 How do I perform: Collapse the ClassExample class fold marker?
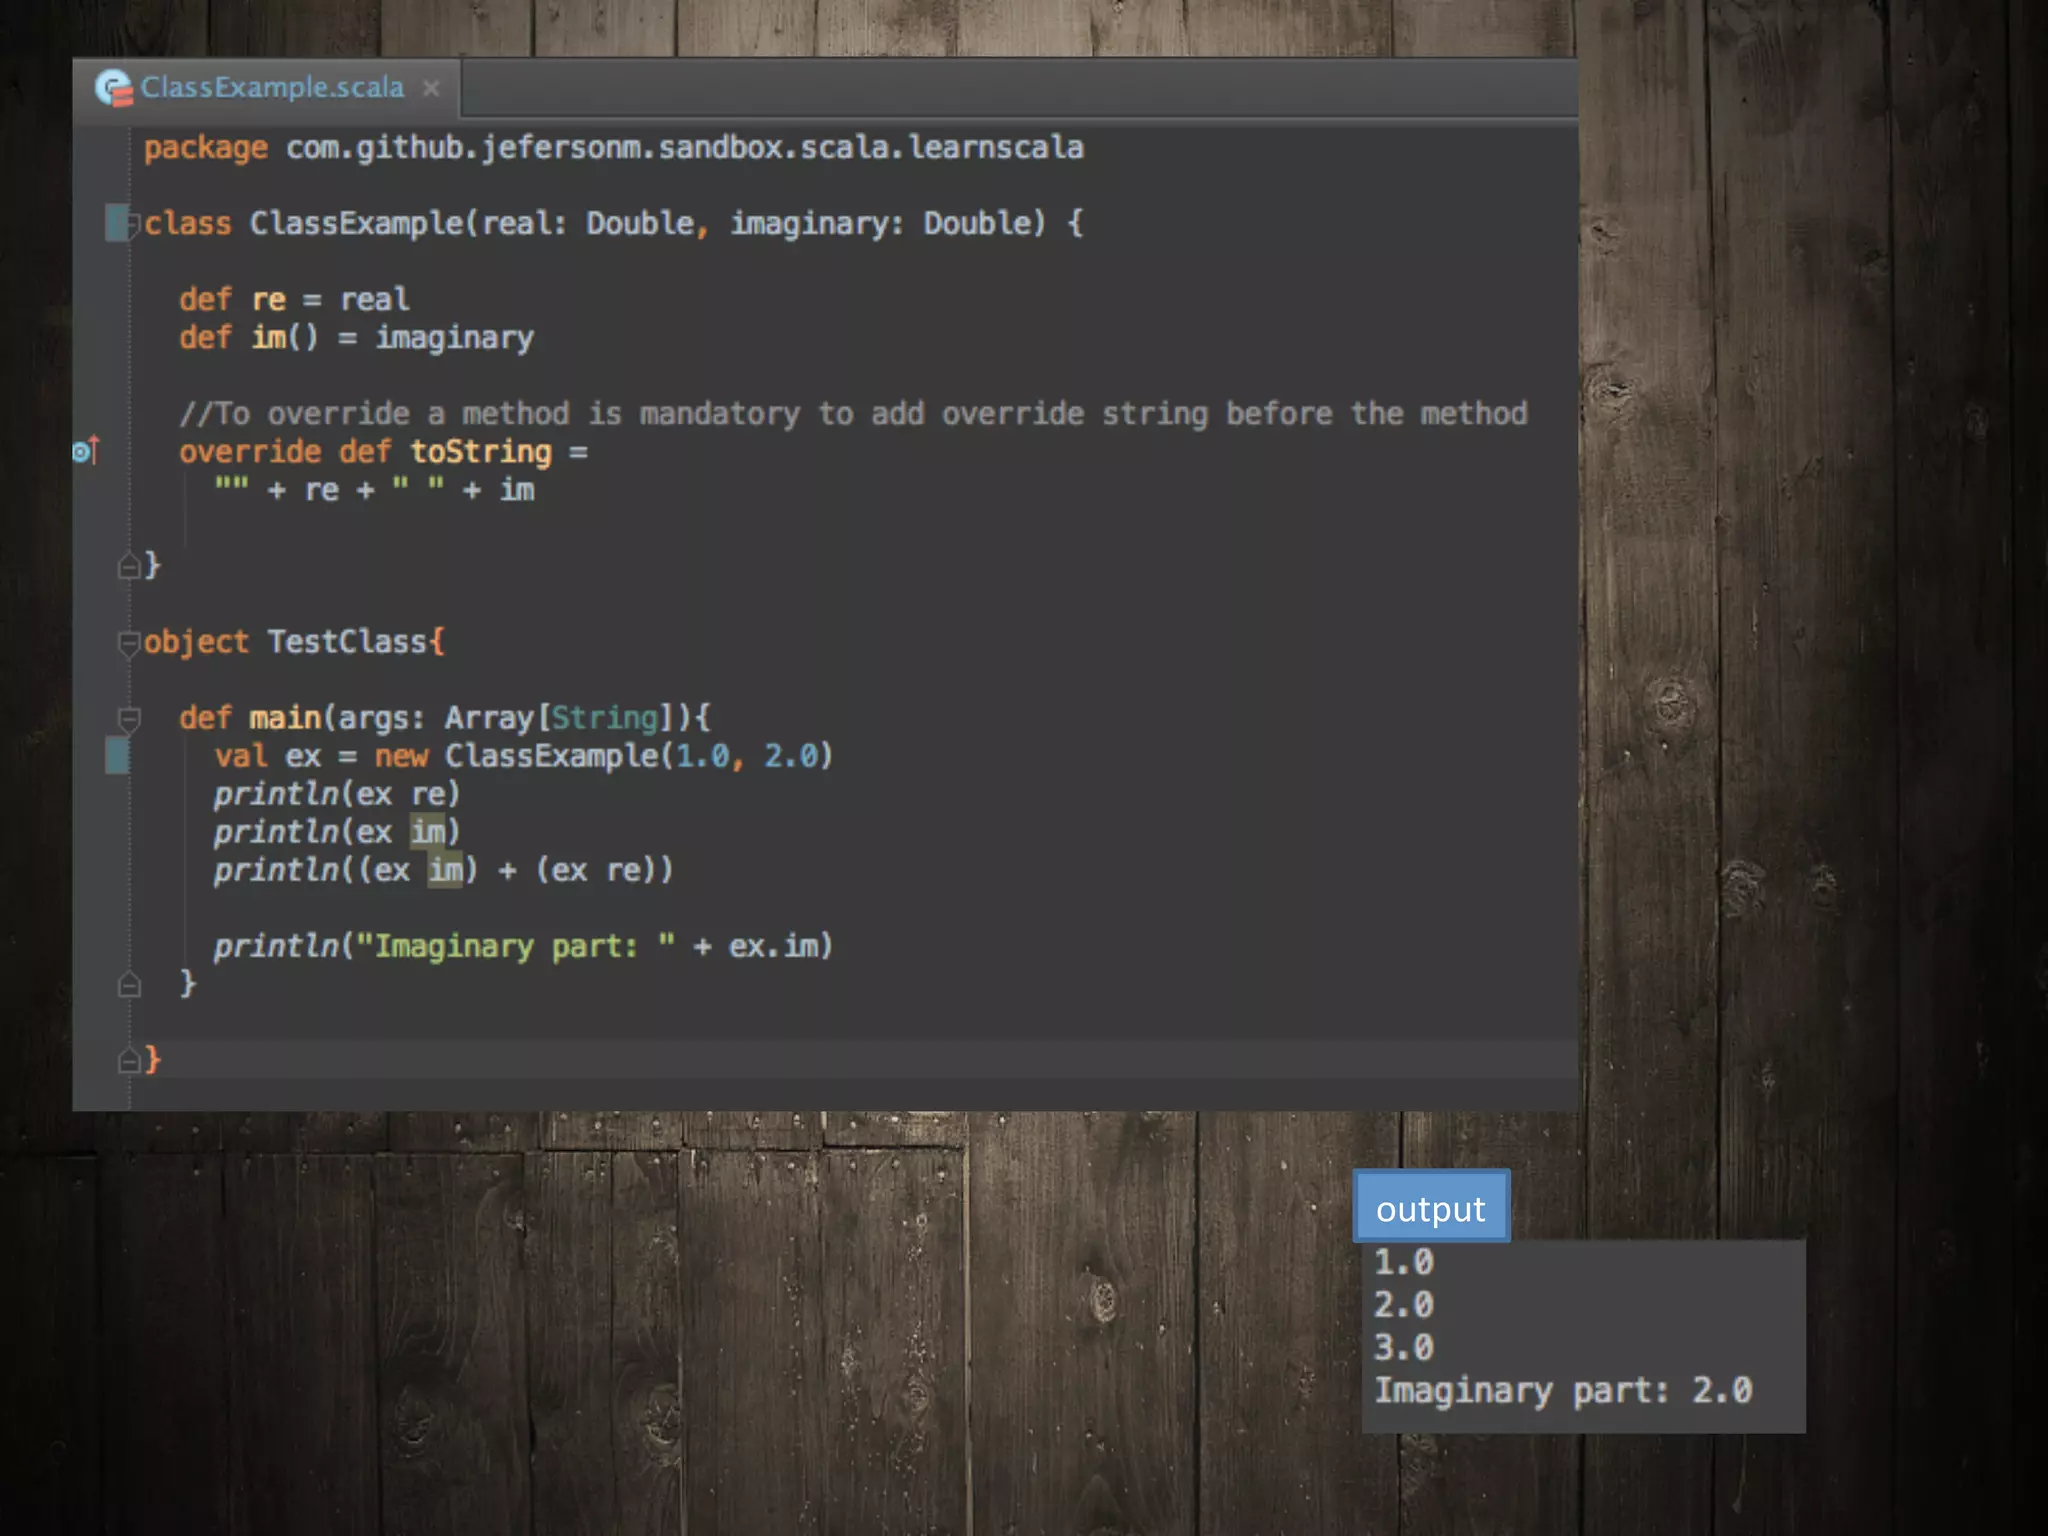point(133,225)
